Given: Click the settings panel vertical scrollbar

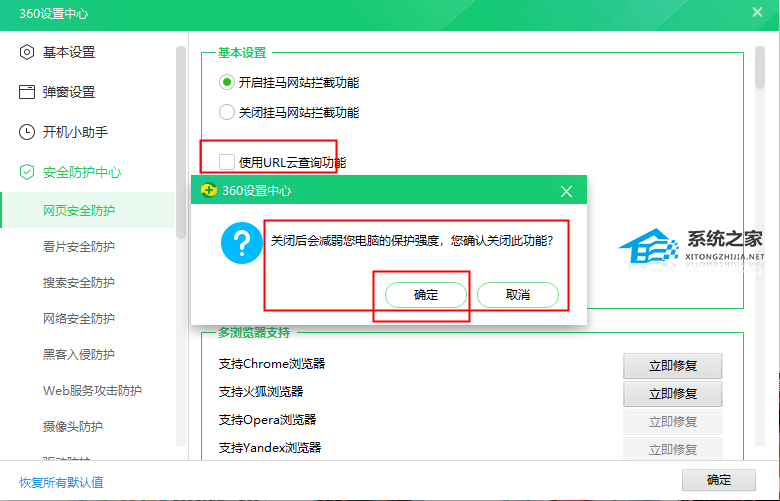Looking at the screenshot, I should click(x=759, y=68).
